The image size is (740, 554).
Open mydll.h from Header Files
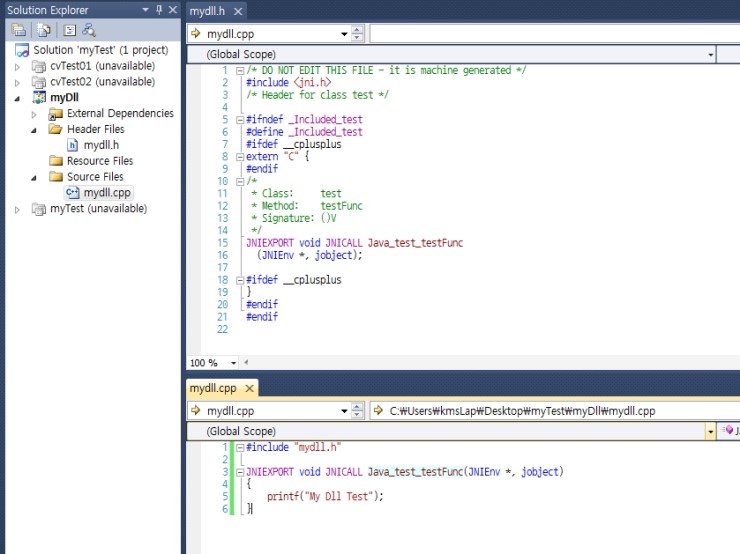pos(101,145)
